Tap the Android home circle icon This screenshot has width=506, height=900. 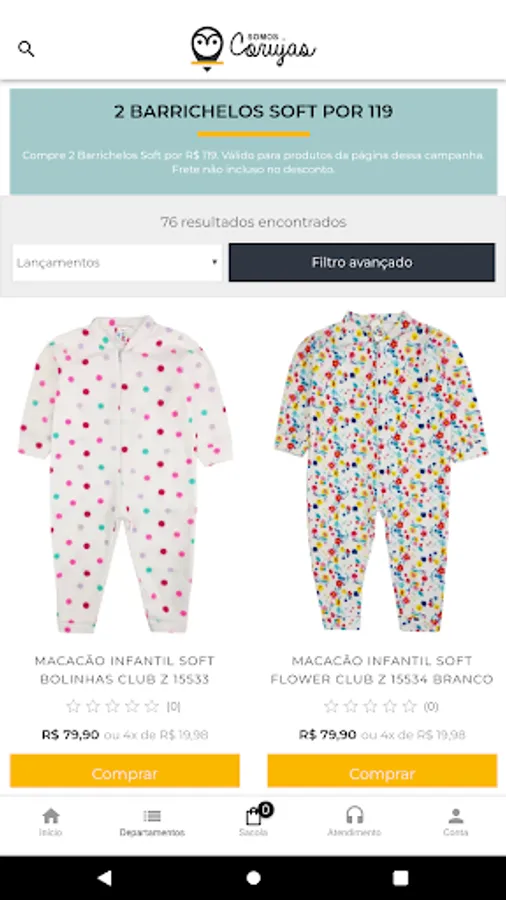pyautogui.click(x=253, y=878)
